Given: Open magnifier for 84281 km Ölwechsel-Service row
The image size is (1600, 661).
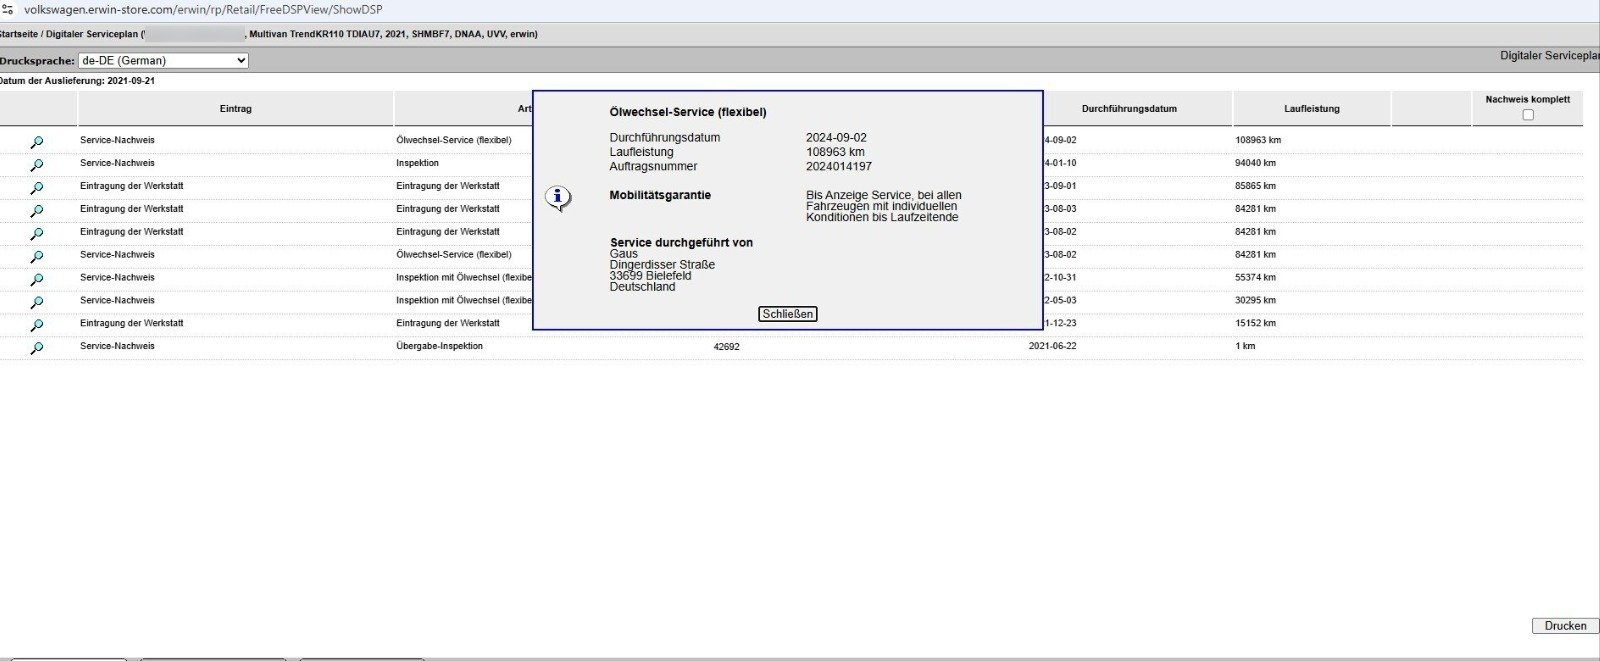Looking at the screenshot, I should tap(37, 257).
